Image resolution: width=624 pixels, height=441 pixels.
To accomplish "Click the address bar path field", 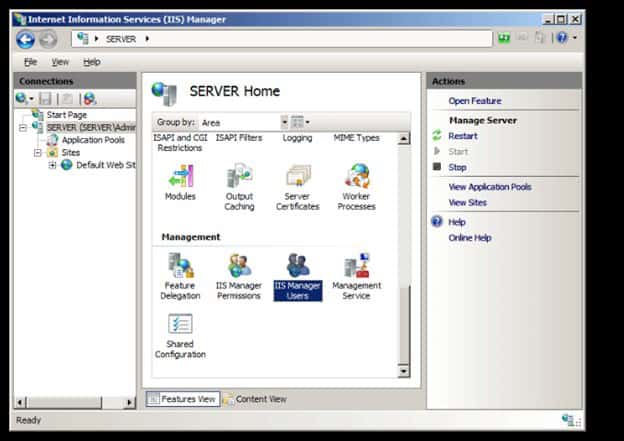I will [282, 39].
